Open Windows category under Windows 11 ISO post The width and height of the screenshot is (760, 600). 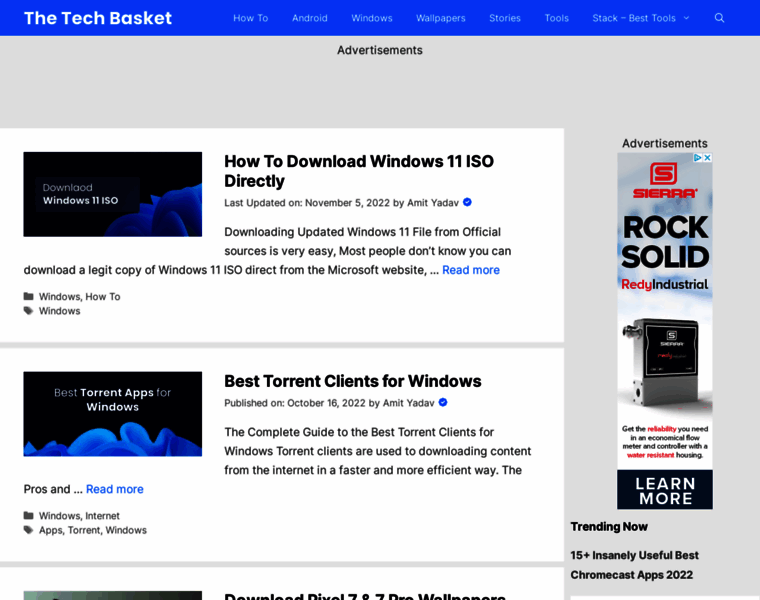pos(59,297)
